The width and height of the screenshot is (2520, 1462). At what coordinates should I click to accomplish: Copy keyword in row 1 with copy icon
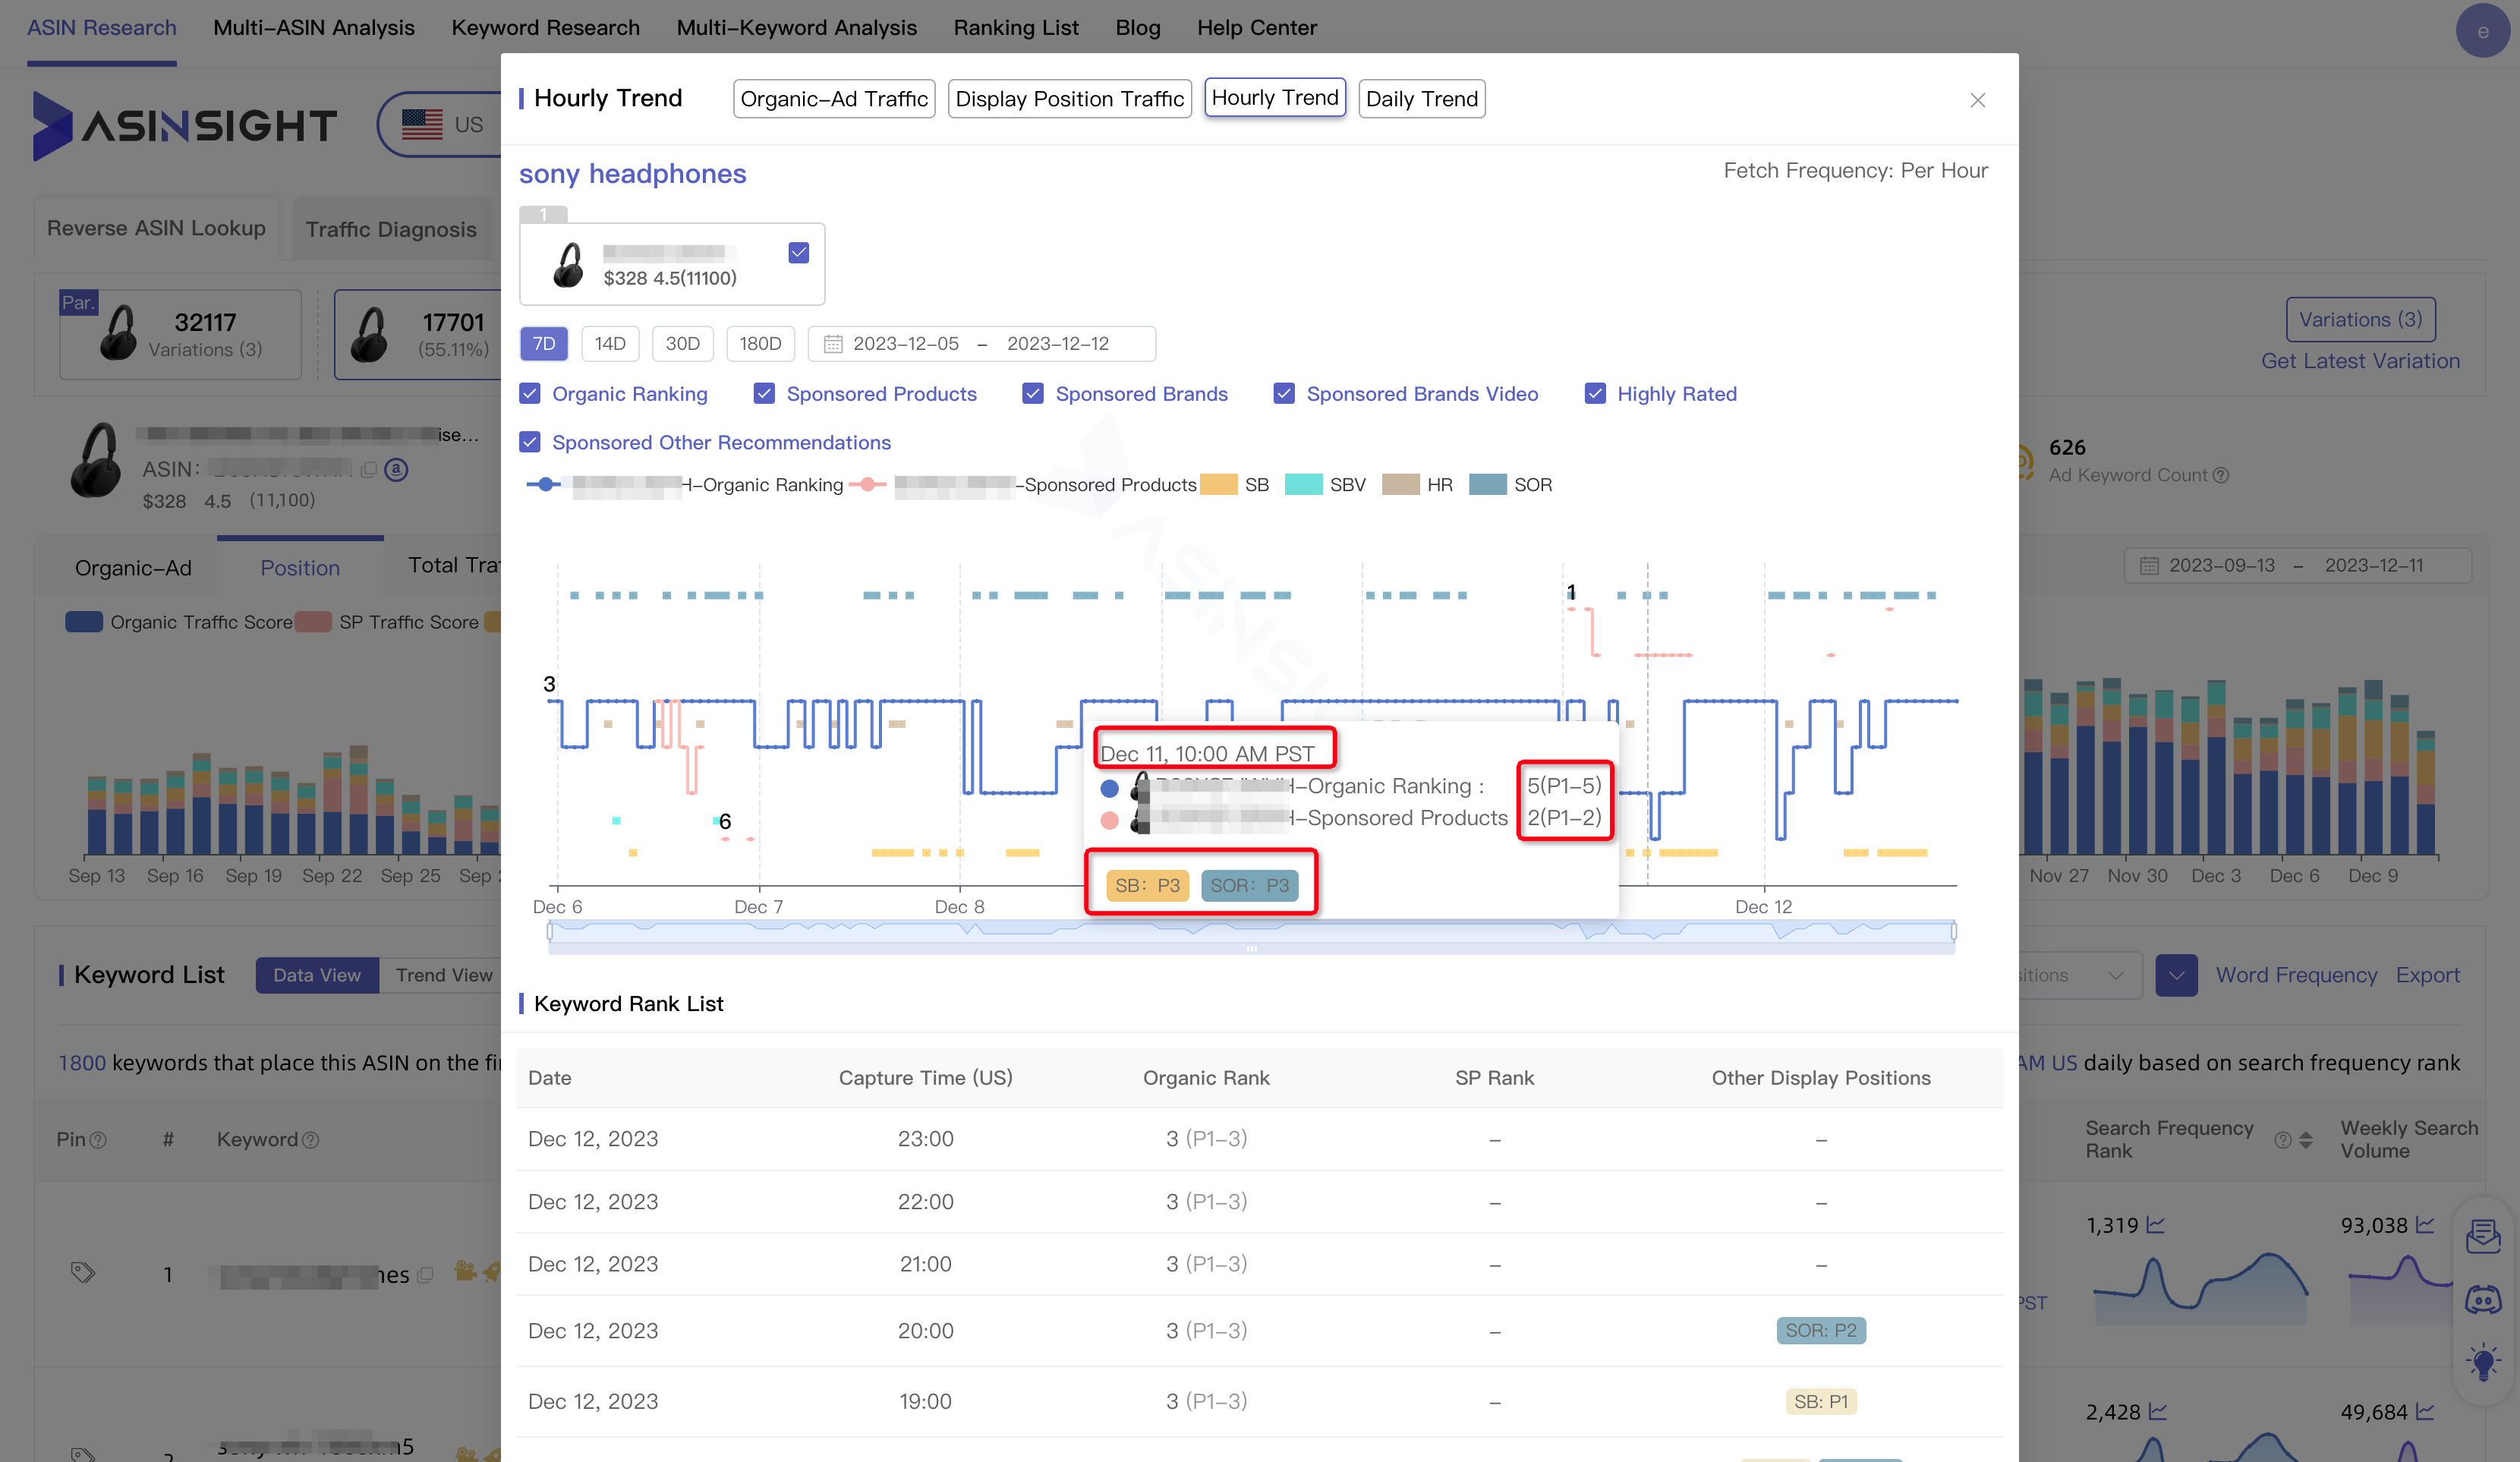click(x=425, y=1275)
